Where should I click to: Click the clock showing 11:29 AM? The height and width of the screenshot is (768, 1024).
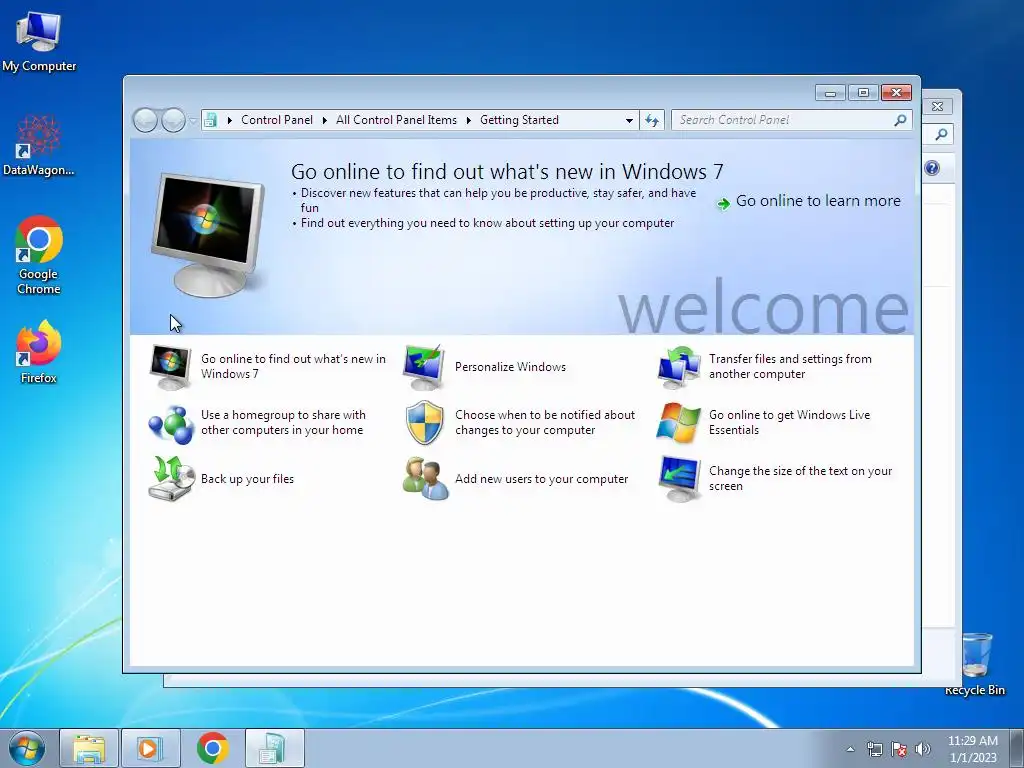(x=972, y=748)
